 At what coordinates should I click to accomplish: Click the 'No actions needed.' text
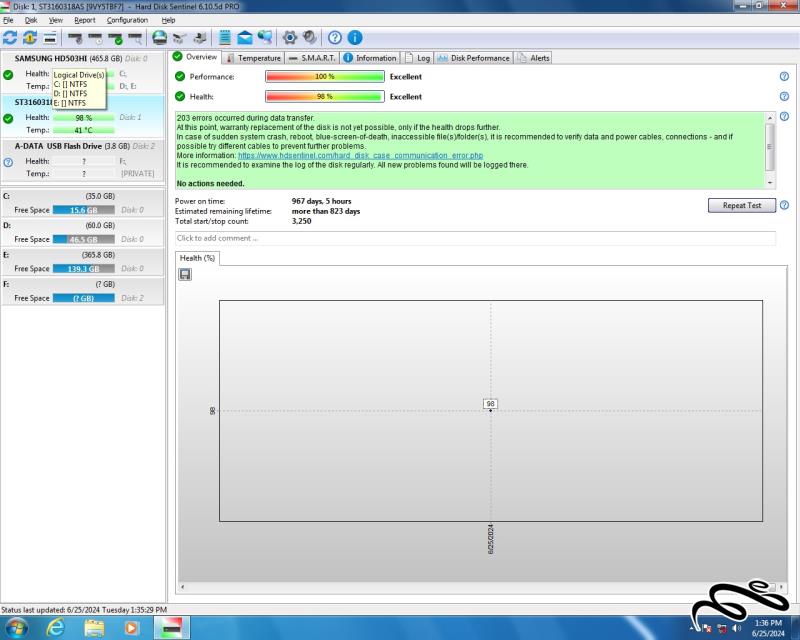[210, 184]
